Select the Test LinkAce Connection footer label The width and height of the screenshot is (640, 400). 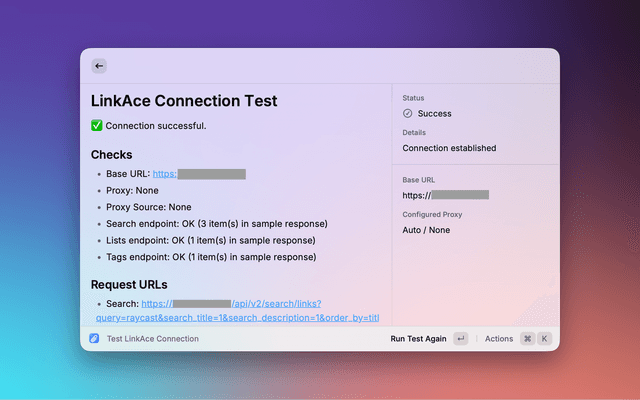tap(153, 339)
